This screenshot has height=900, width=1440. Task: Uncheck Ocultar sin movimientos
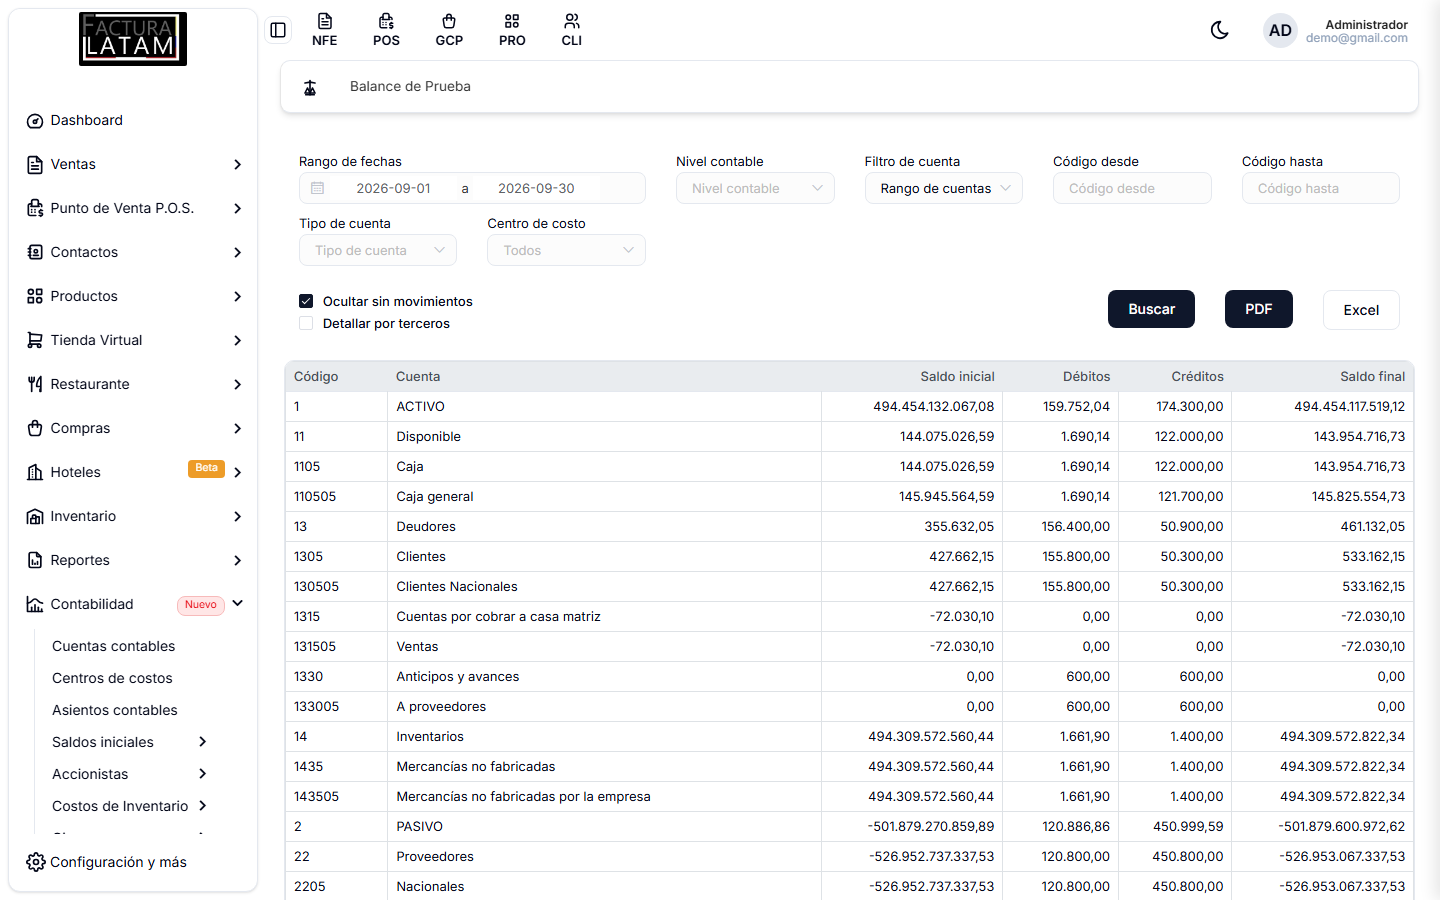click(x=306, y=301)
